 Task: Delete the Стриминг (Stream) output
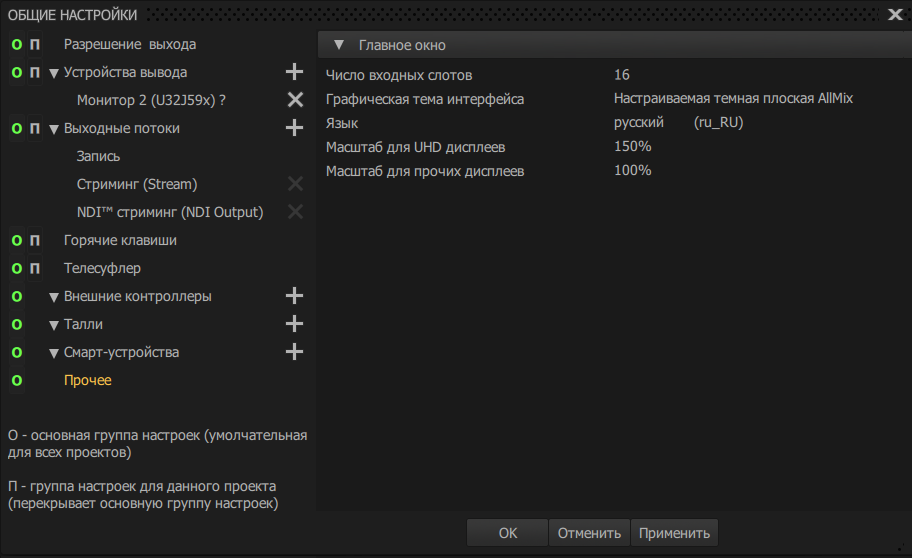pyautogui.click(x=295, y=184)
